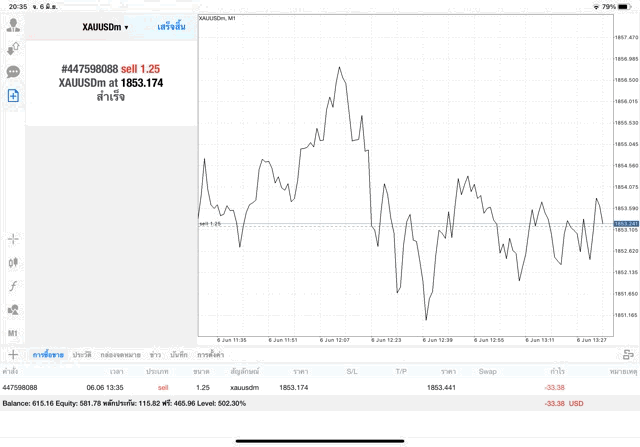Click the 1853.241 current price label

626,224
